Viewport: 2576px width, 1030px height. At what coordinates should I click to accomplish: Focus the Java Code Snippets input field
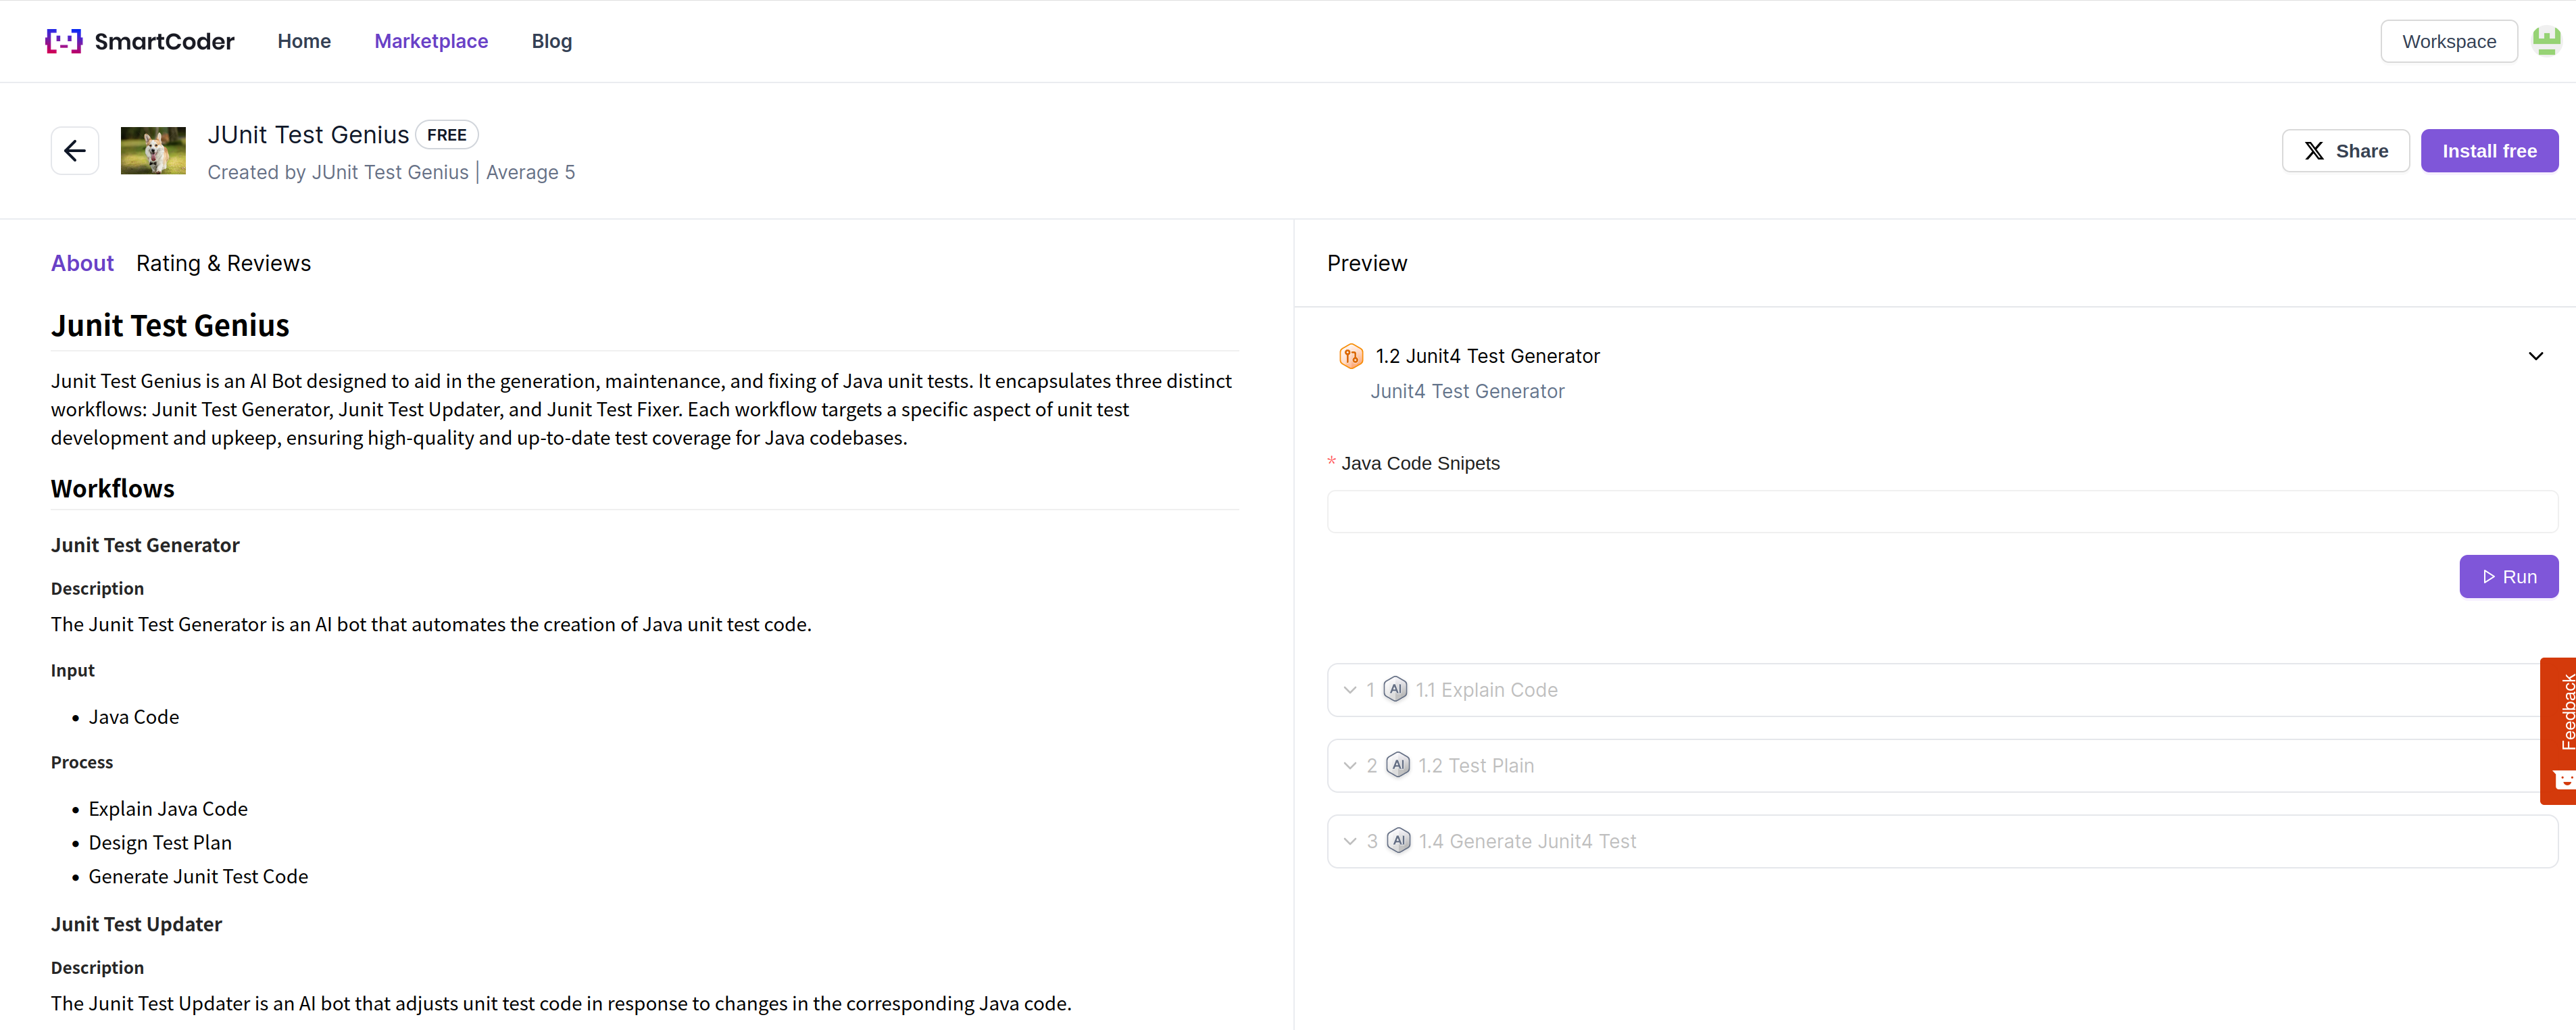click(x=1940, y=512)
